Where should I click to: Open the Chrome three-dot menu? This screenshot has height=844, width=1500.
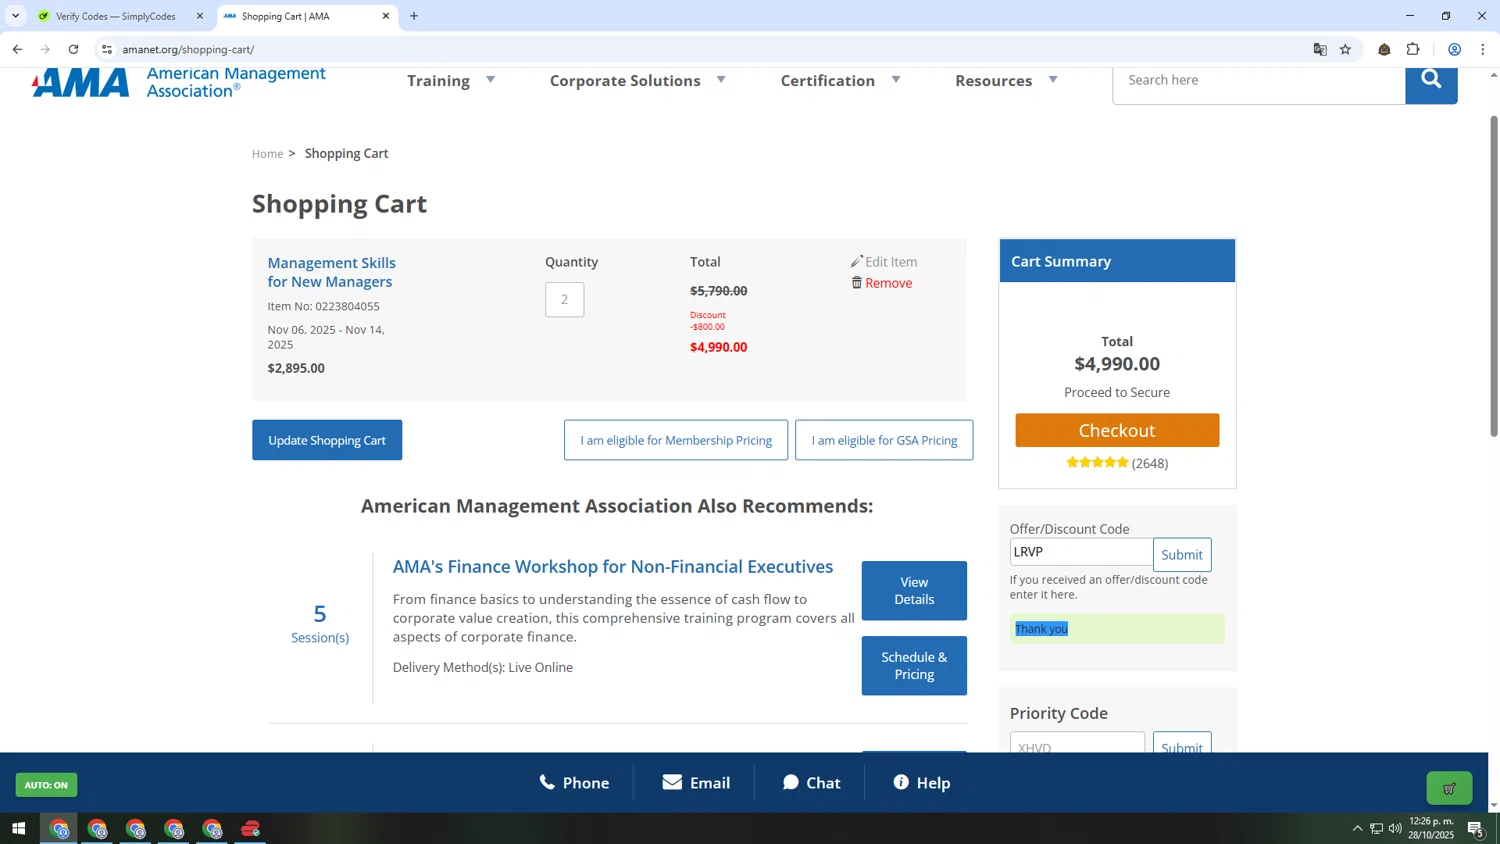tap(1483, 49)
